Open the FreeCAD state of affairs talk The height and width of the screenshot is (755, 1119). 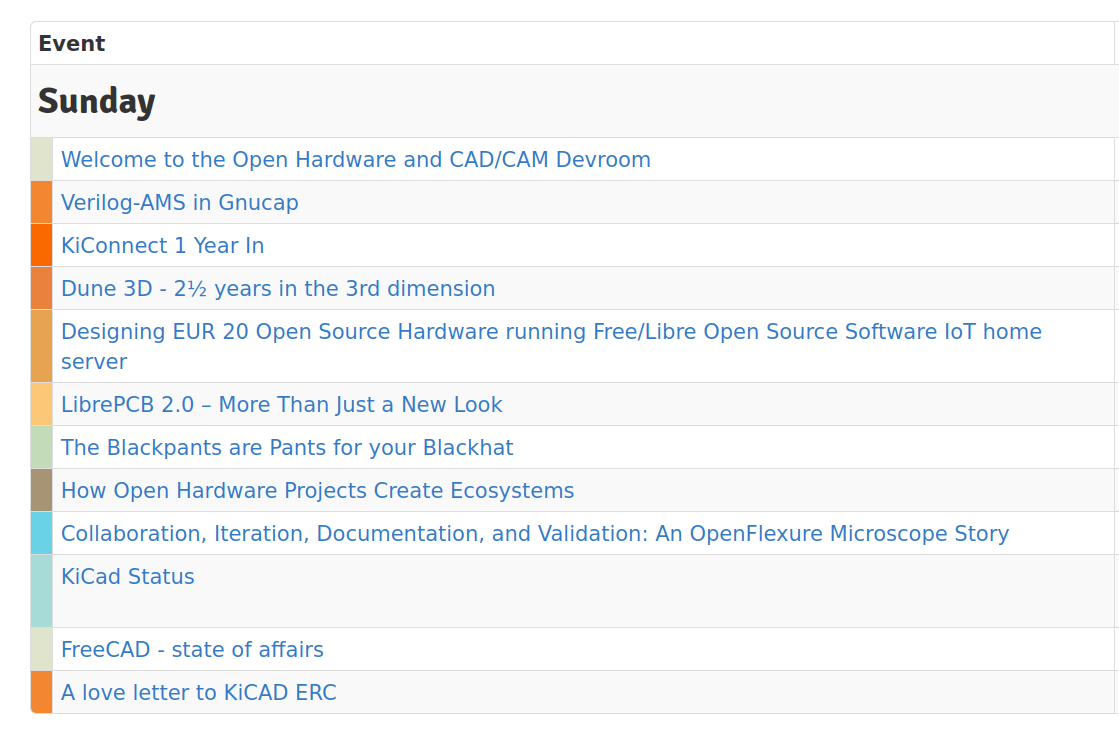pos(192,649)
